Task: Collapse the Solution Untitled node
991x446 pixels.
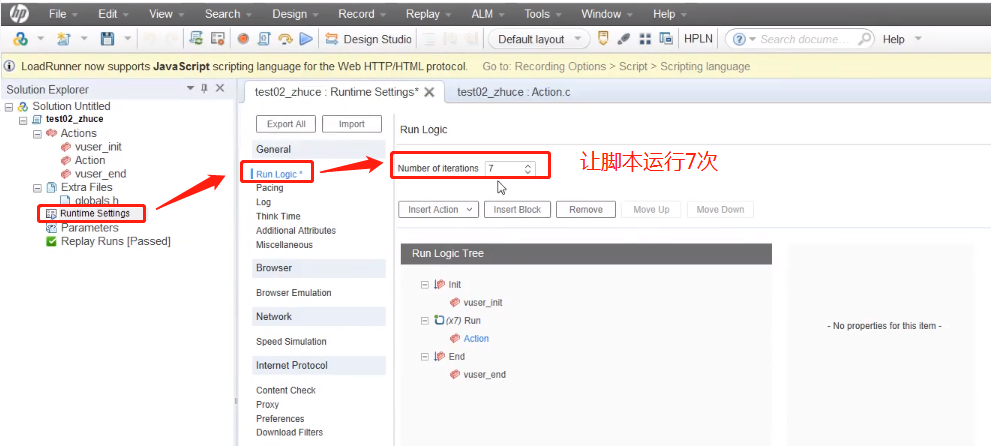Action: click(8, 107)
